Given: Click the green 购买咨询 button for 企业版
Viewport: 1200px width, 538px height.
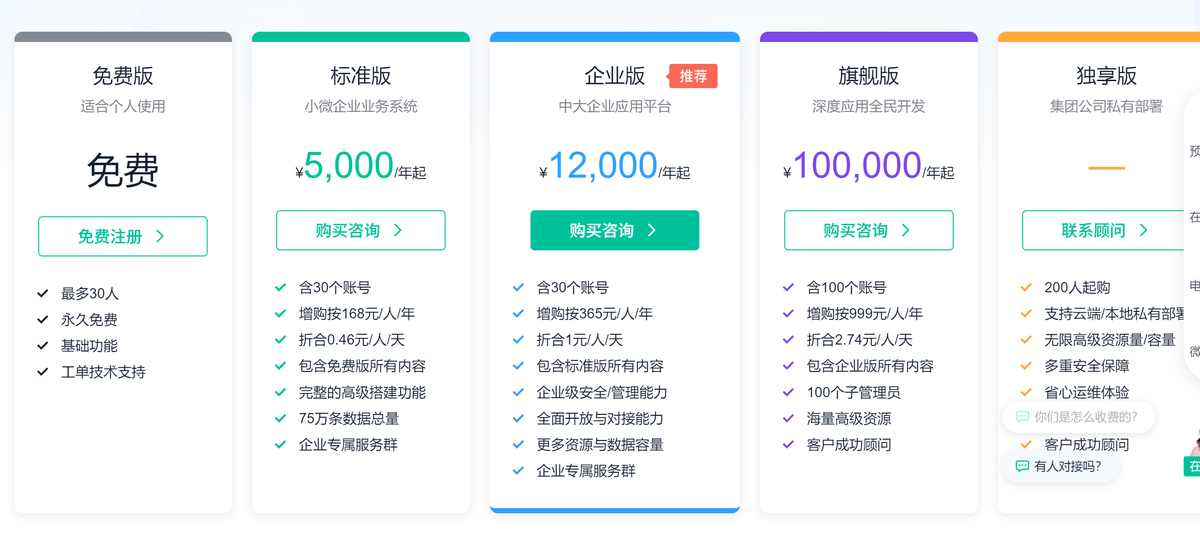Looking at the screenshot, I should point(614,230).
